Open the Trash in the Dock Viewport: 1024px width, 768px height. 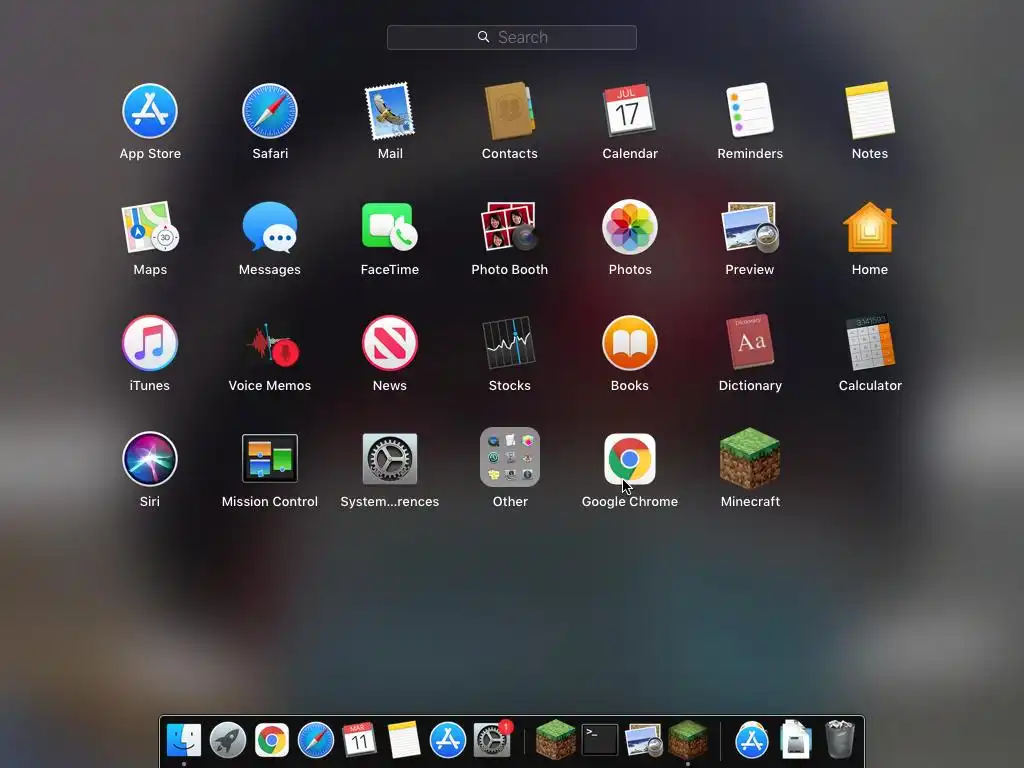(840, 739)
